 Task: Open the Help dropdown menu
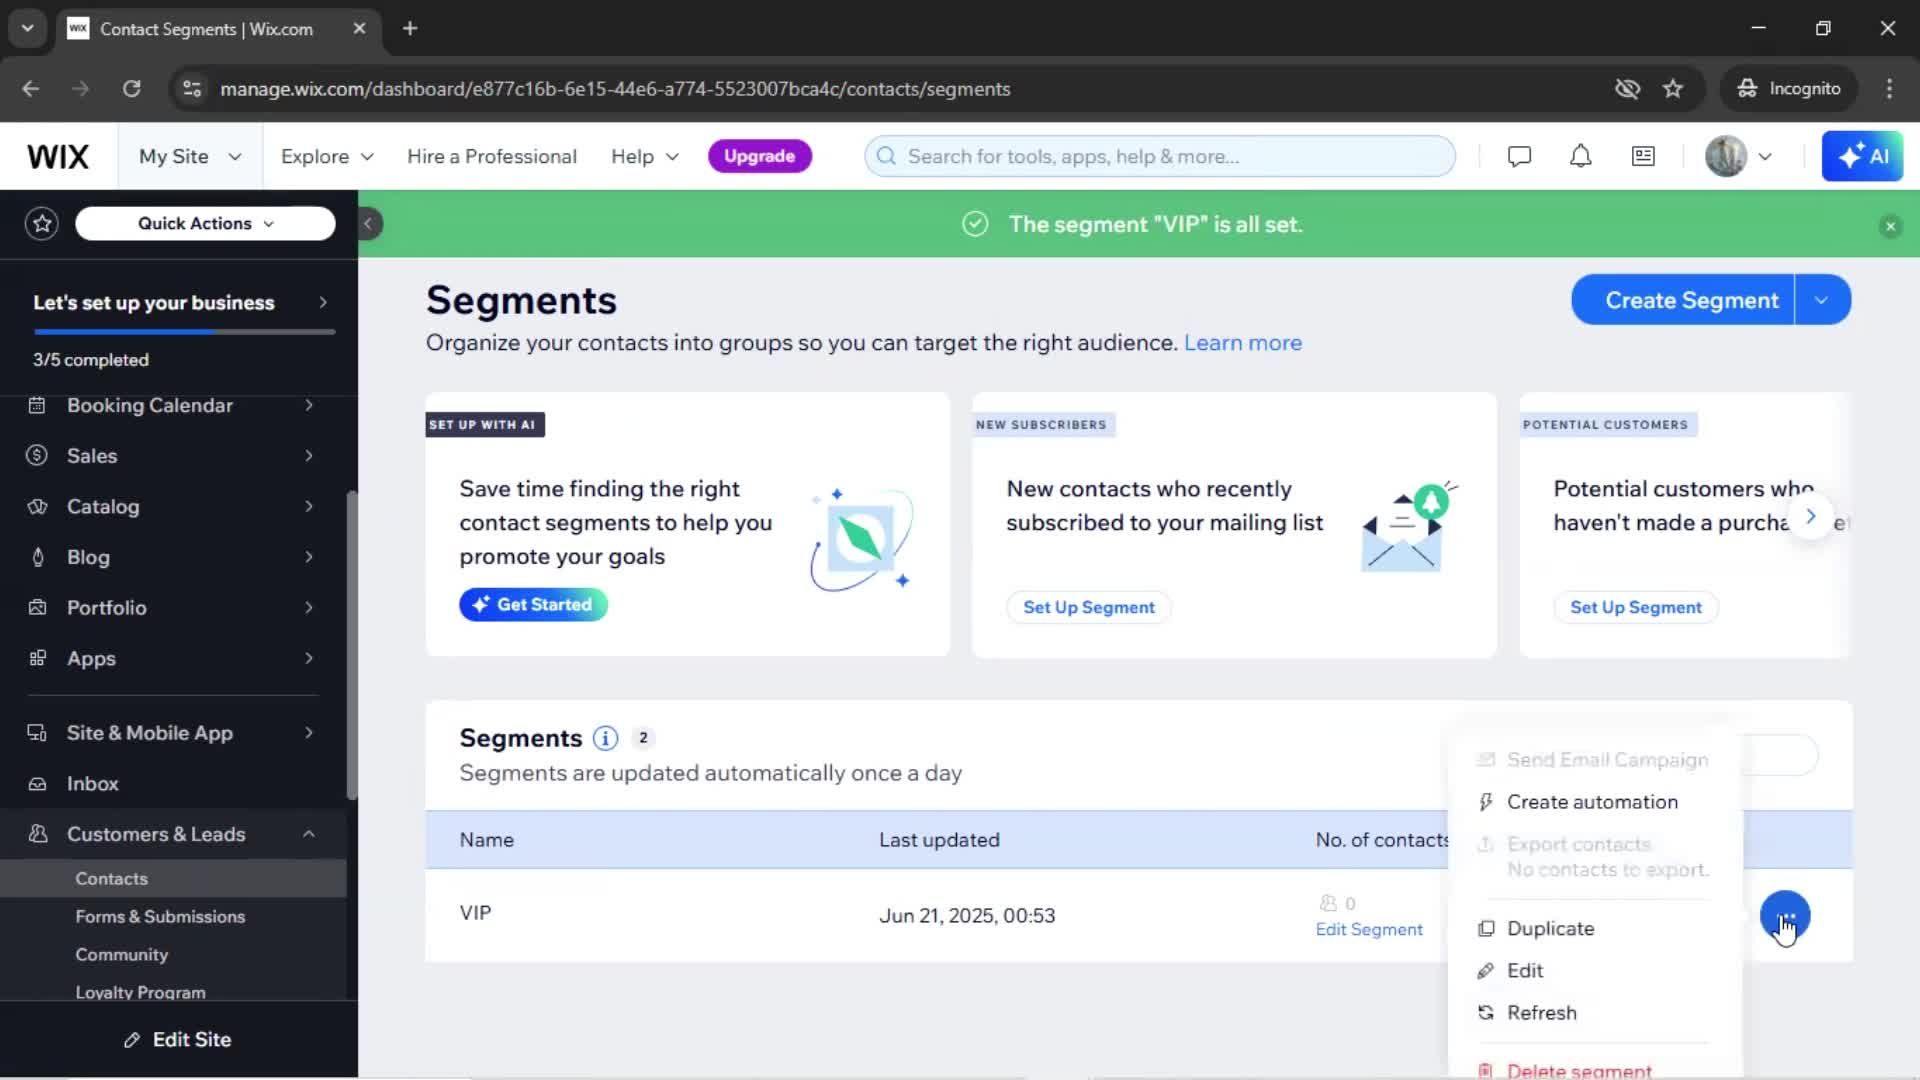645,156
